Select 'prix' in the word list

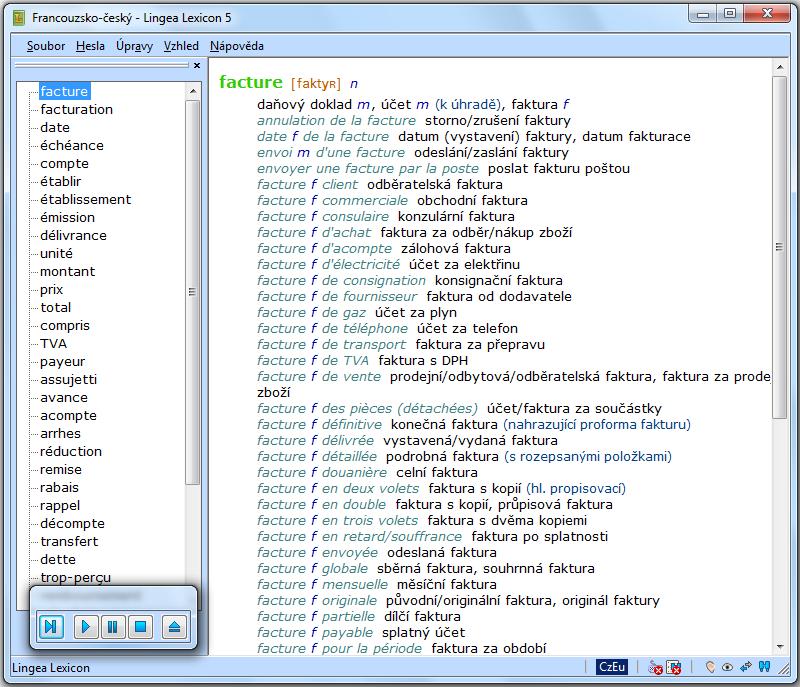click(x=52, y=289)
